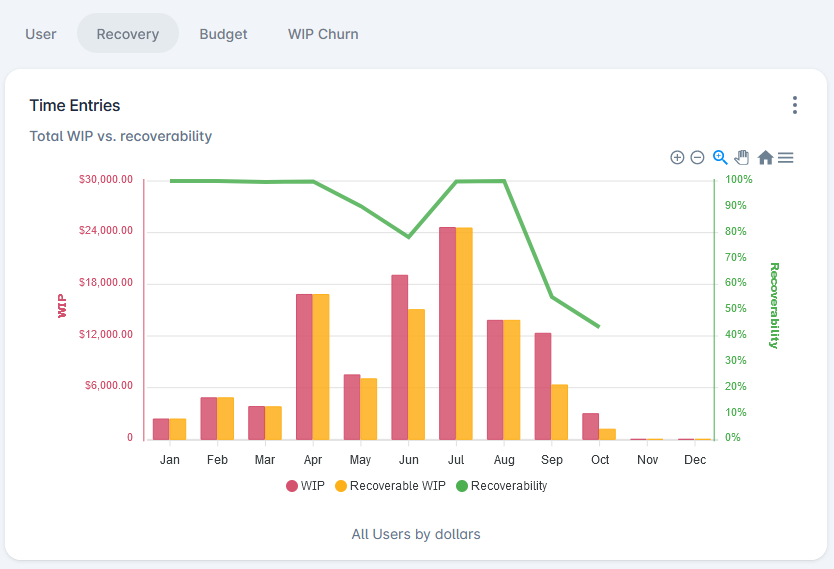Click the chart zoom in icon
The image size is (834, 569).
(x=677, y=157)
